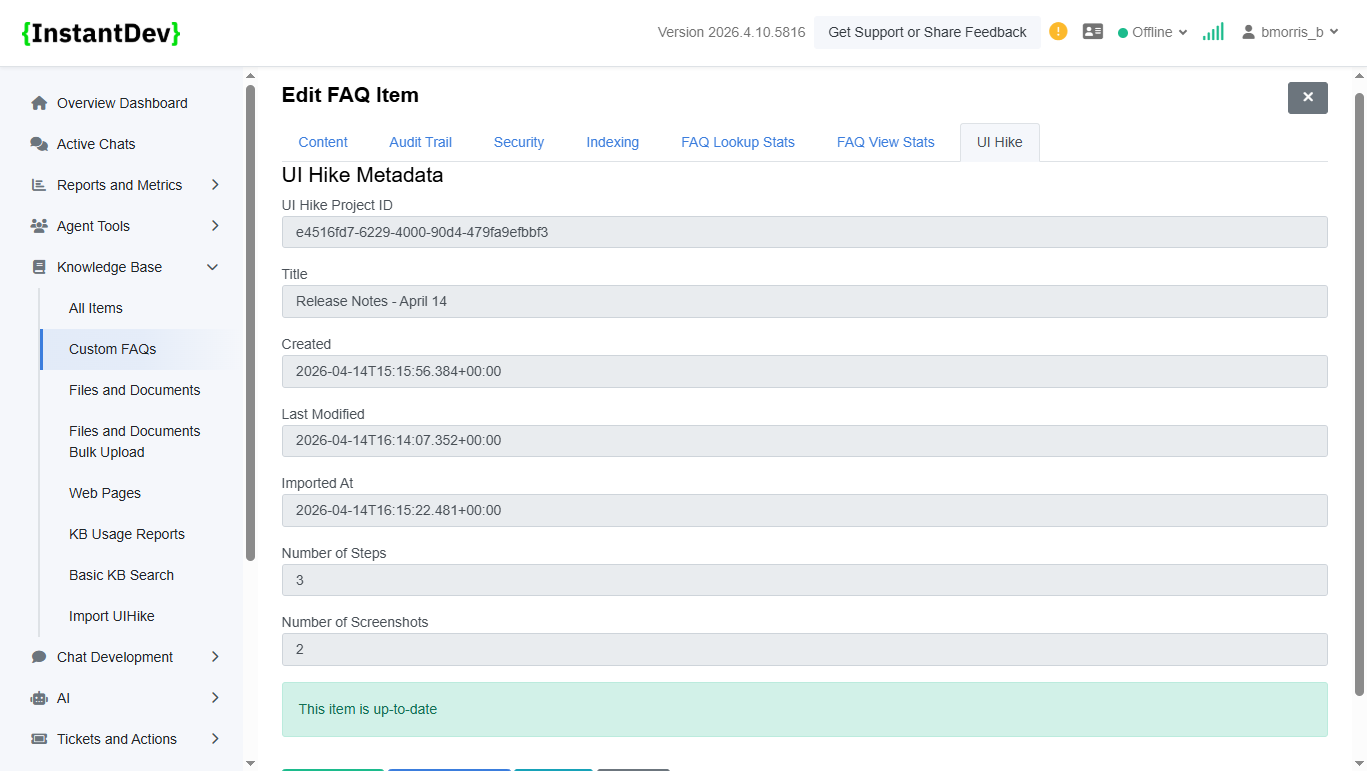Open Chat Development using its icon
The height and width of the screenshot is (771, 1367).
[x=38, y=656]
